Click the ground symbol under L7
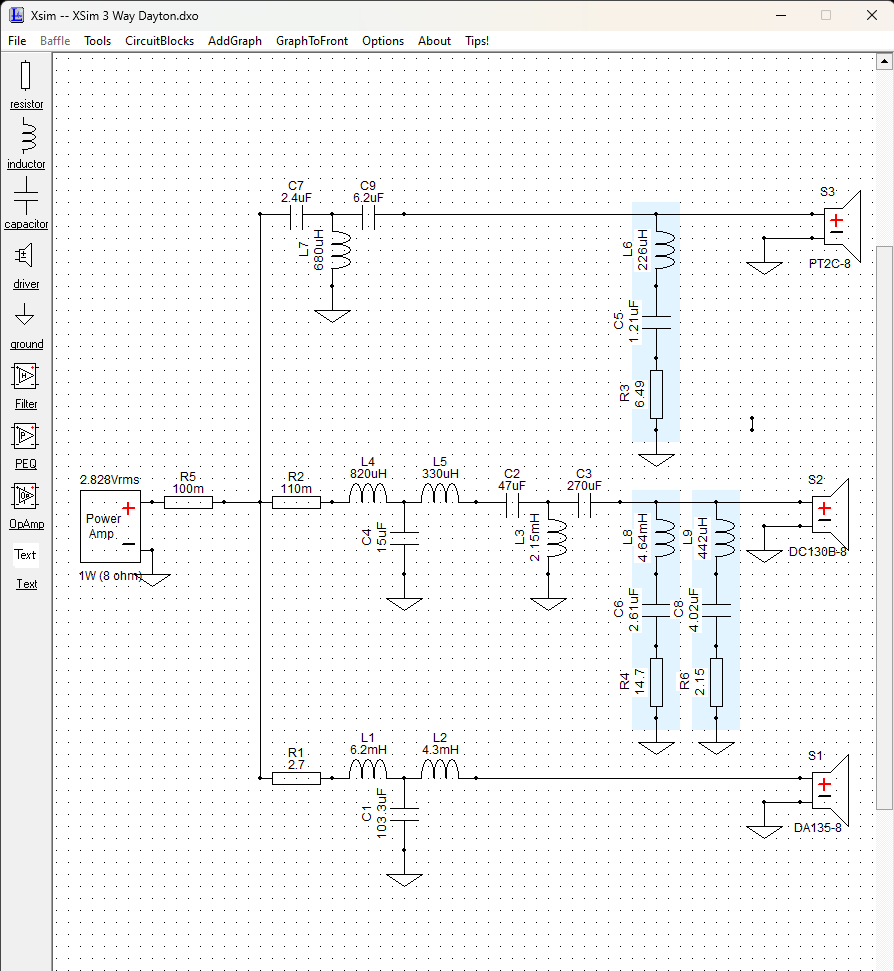Screen dimensions: 894x971 coord(332,316)
